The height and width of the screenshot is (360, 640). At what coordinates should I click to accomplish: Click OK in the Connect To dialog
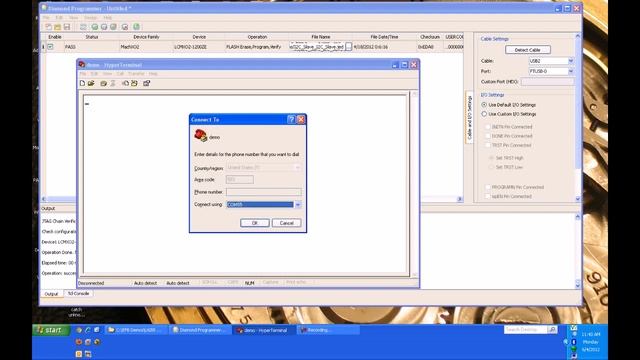255,223
